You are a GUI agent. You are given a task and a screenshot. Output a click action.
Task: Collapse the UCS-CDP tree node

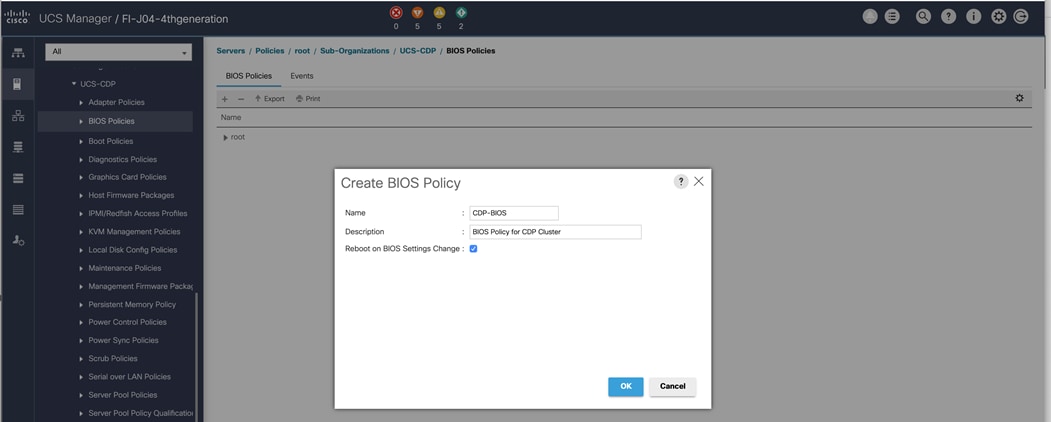[x=74, y=84]
